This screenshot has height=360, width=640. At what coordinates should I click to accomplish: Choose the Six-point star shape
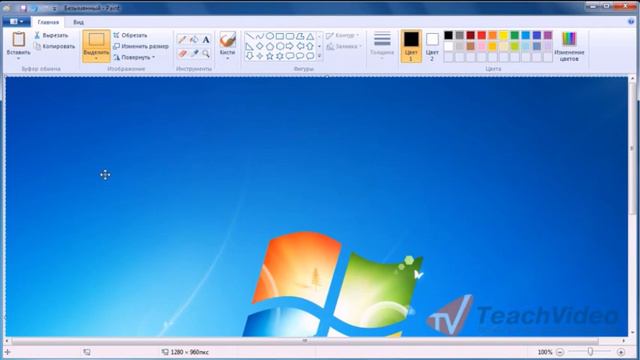point(280,56)
